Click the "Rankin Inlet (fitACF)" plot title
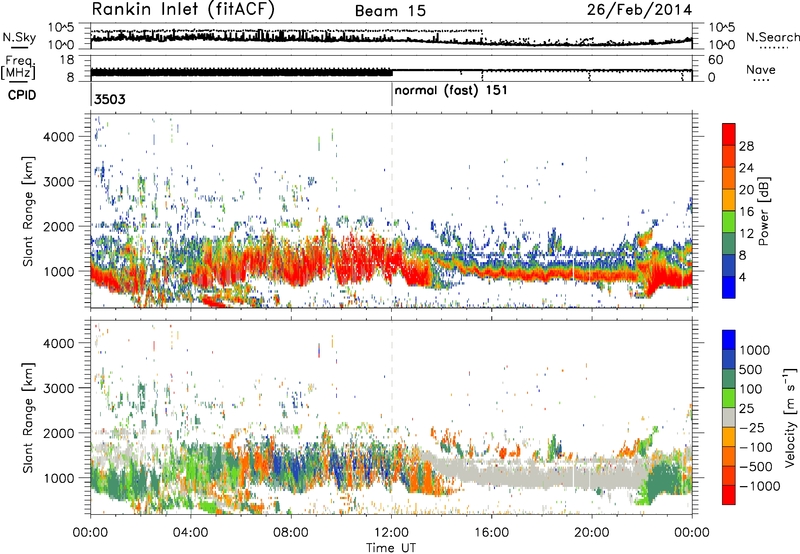 click(183, 9)
